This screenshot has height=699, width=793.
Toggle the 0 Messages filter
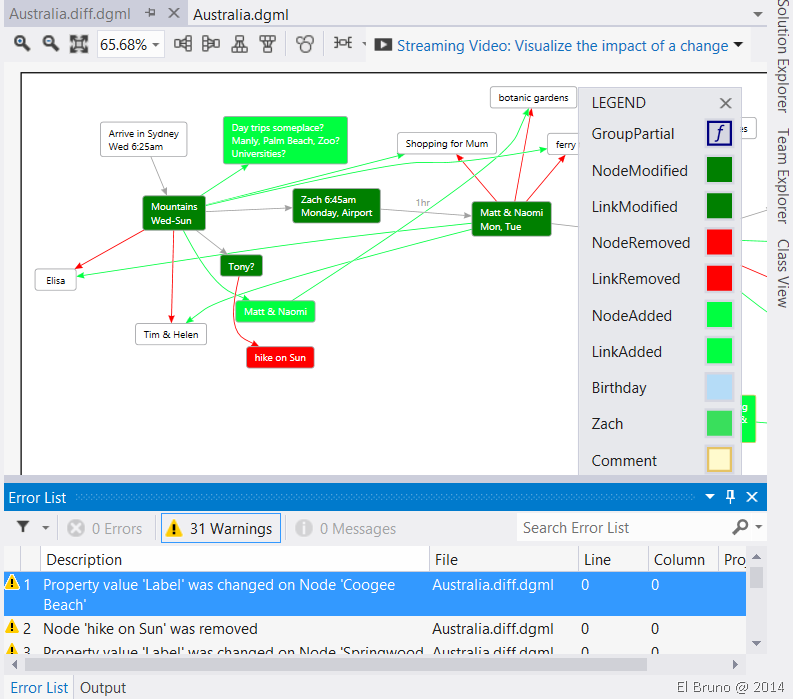coord(346,528)
